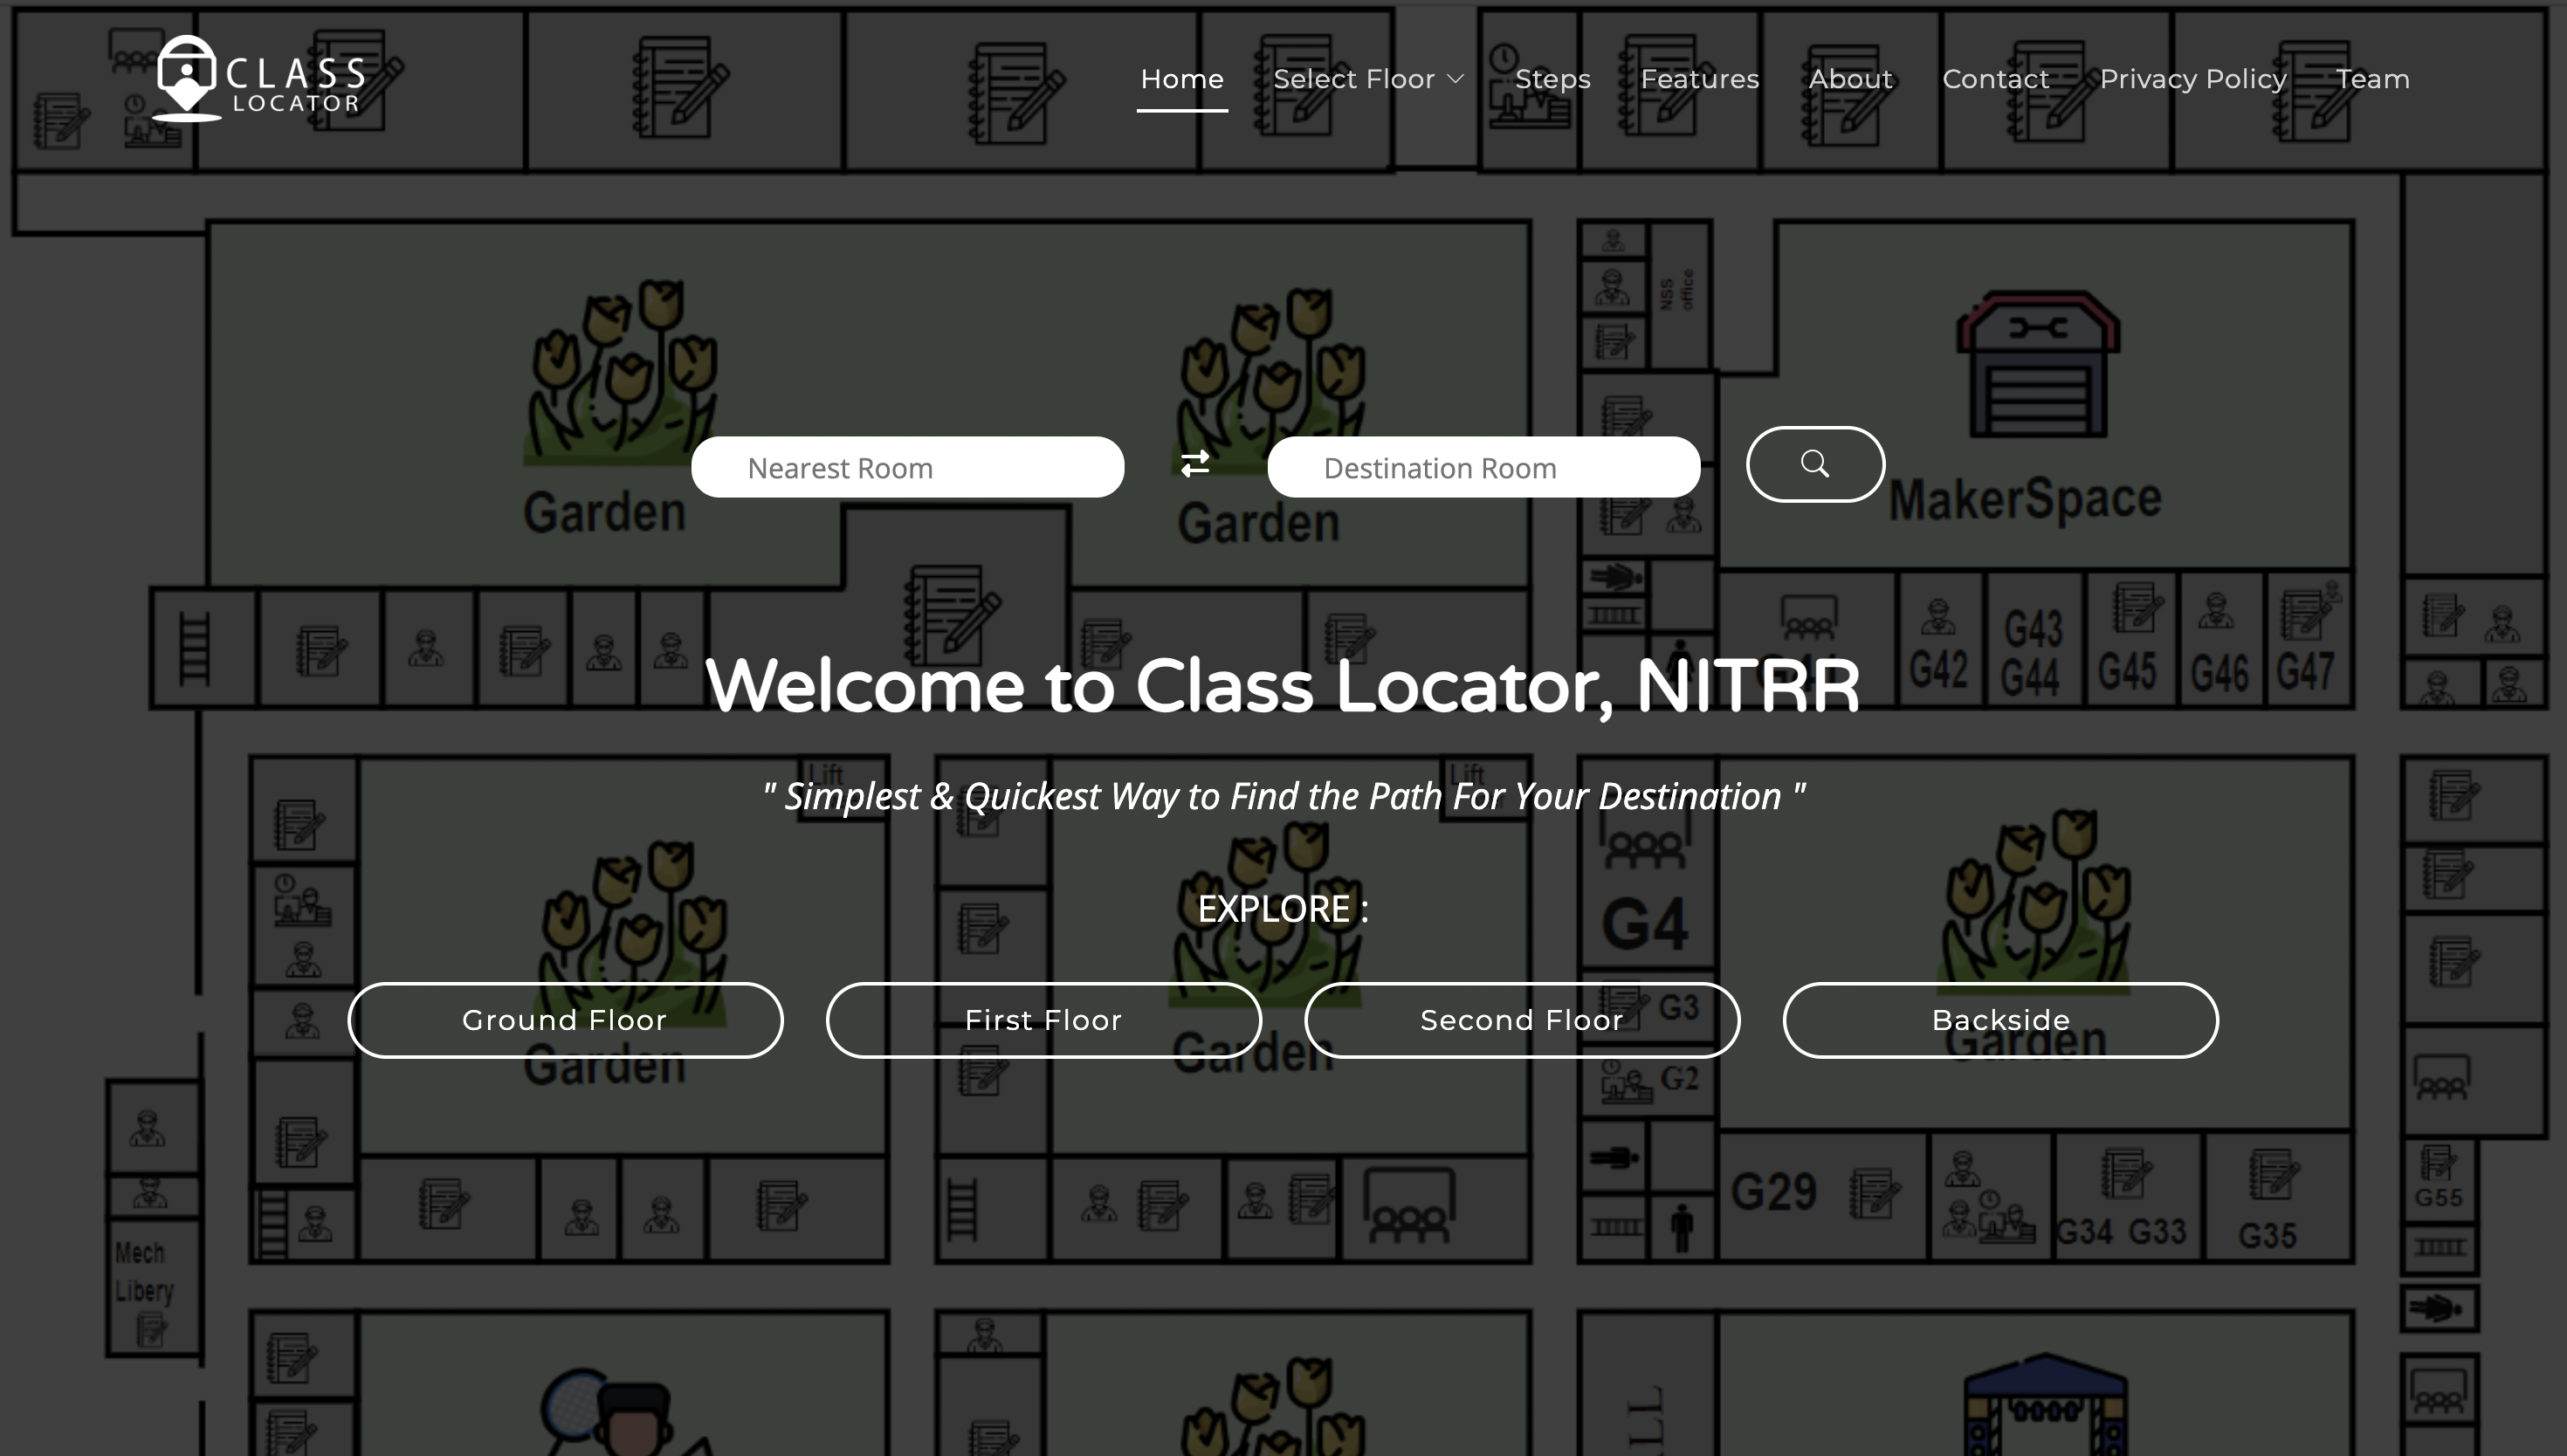This screenshot has width=2567, height=1456.
Task: Select the Second Floor button
Action: tap(1522, 1020)
